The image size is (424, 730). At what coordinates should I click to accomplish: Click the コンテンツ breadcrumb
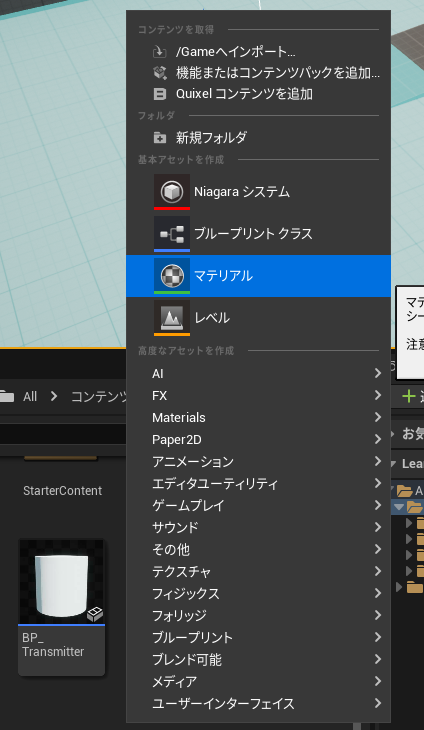coord(99,397)
